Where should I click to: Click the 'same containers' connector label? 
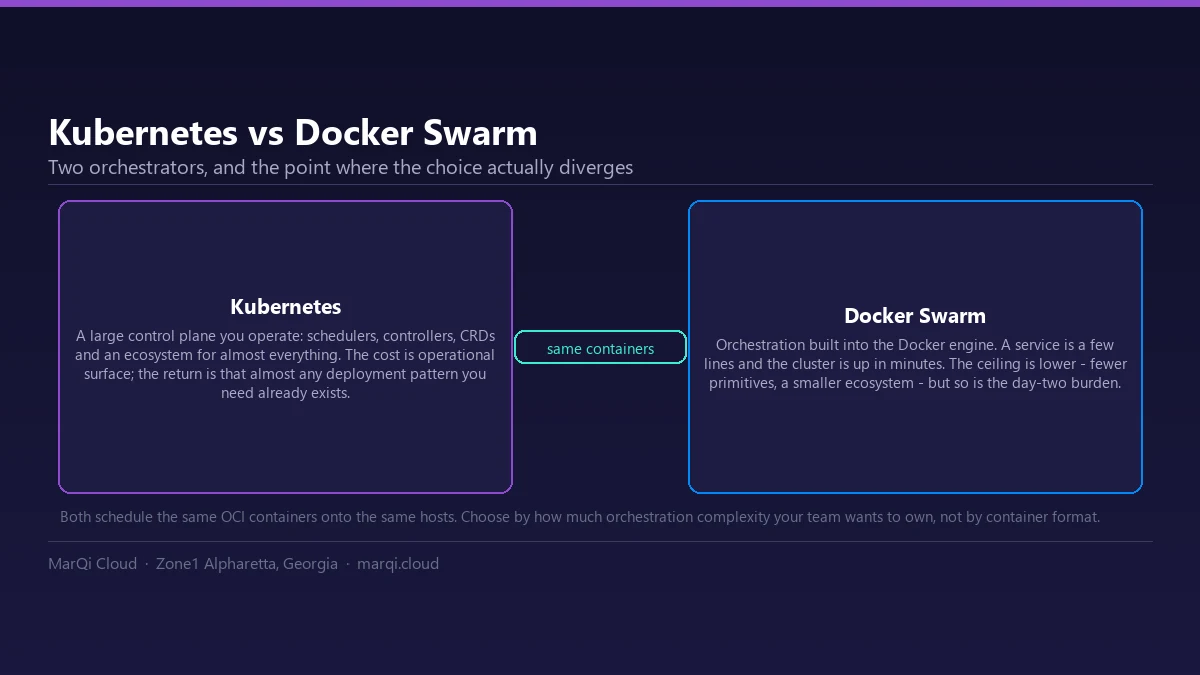click(x=600, y=348)
